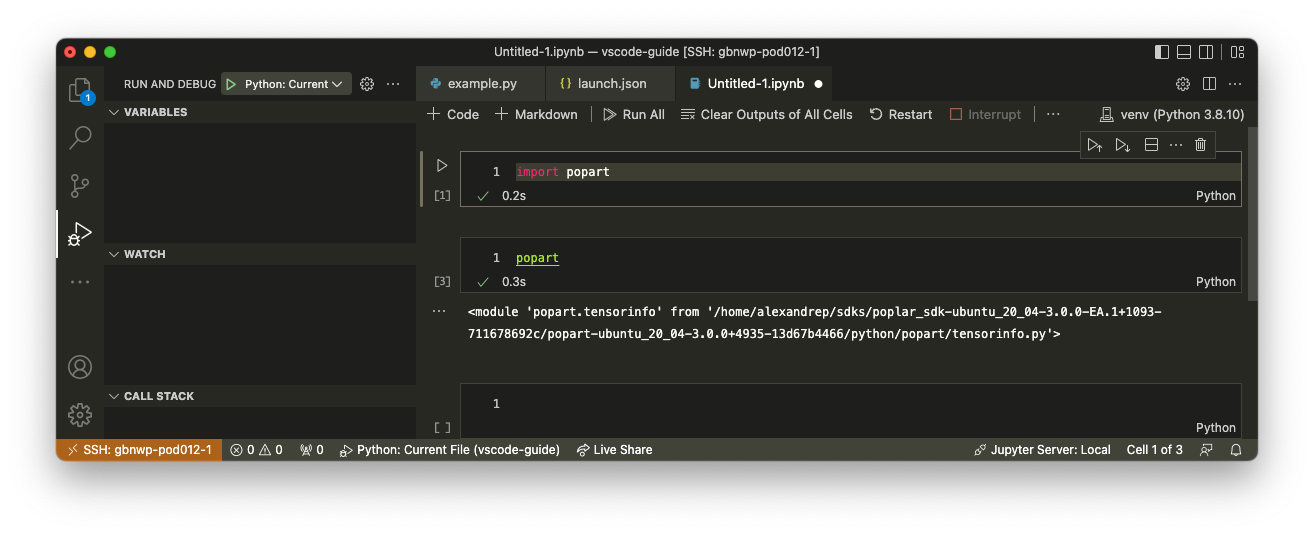
Task: Execute above cells icon in cell toolbar
Action: click(x=1095, y=145)
